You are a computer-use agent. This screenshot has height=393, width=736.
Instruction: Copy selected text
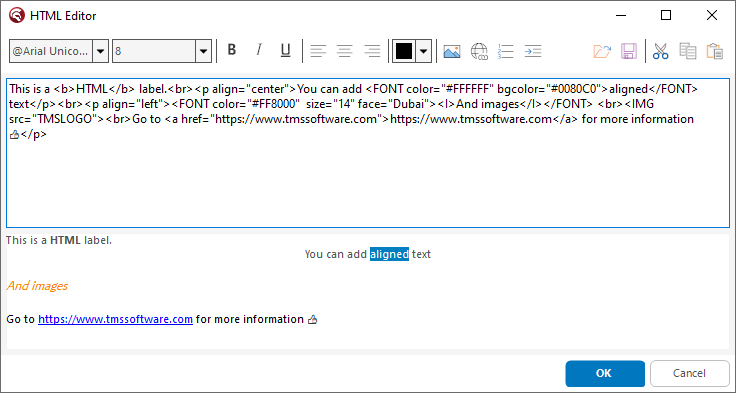688,51
